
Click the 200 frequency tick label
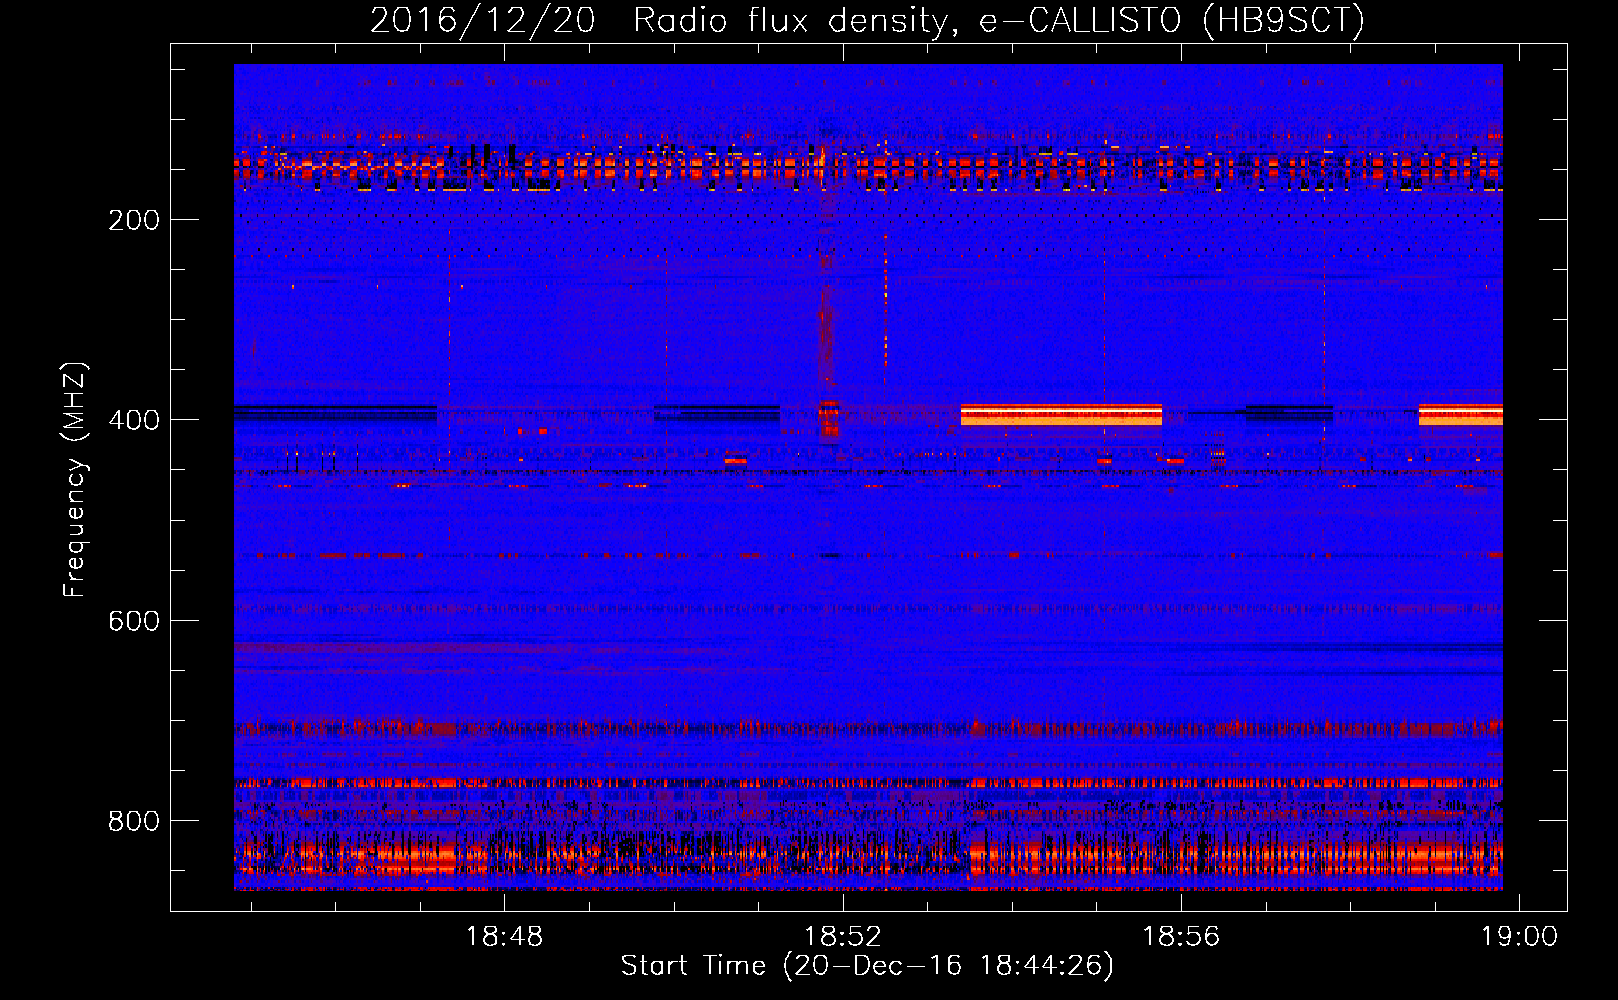click(134, 220)
